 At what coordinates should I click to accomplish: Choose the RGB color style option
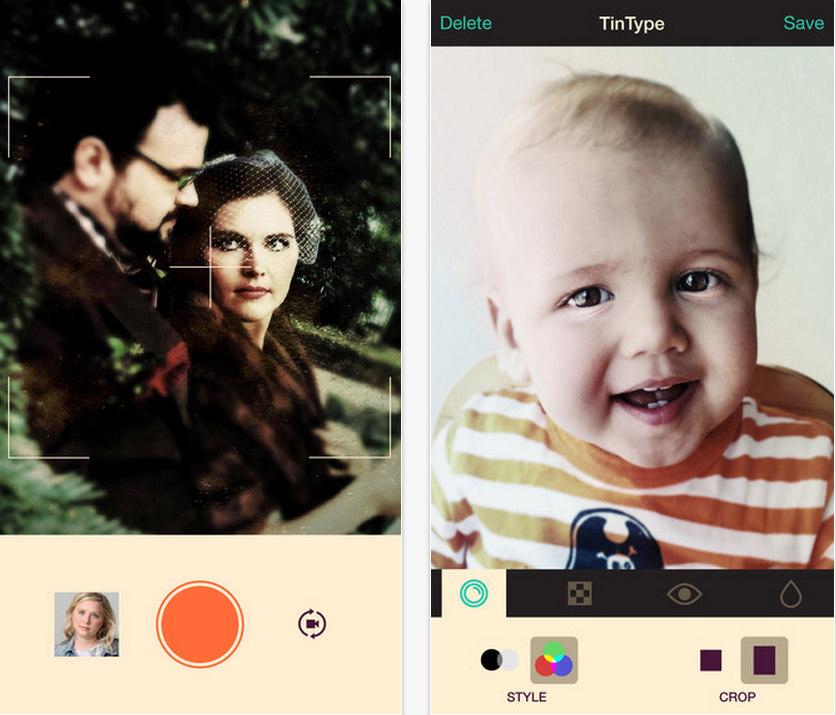coord(553,660)
